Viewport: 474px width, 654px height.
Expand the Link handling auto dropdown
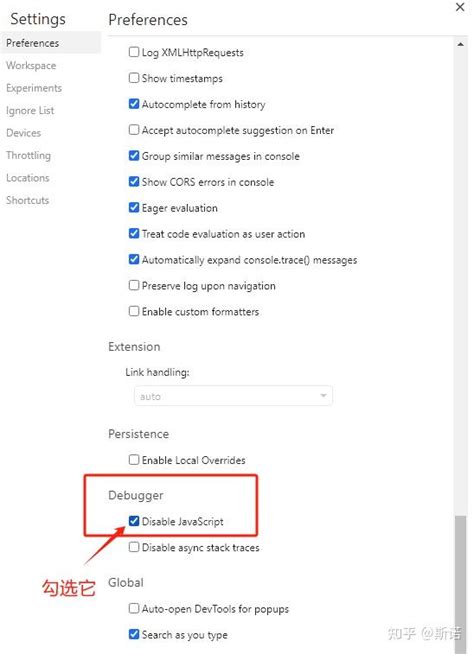click(233, 396)
